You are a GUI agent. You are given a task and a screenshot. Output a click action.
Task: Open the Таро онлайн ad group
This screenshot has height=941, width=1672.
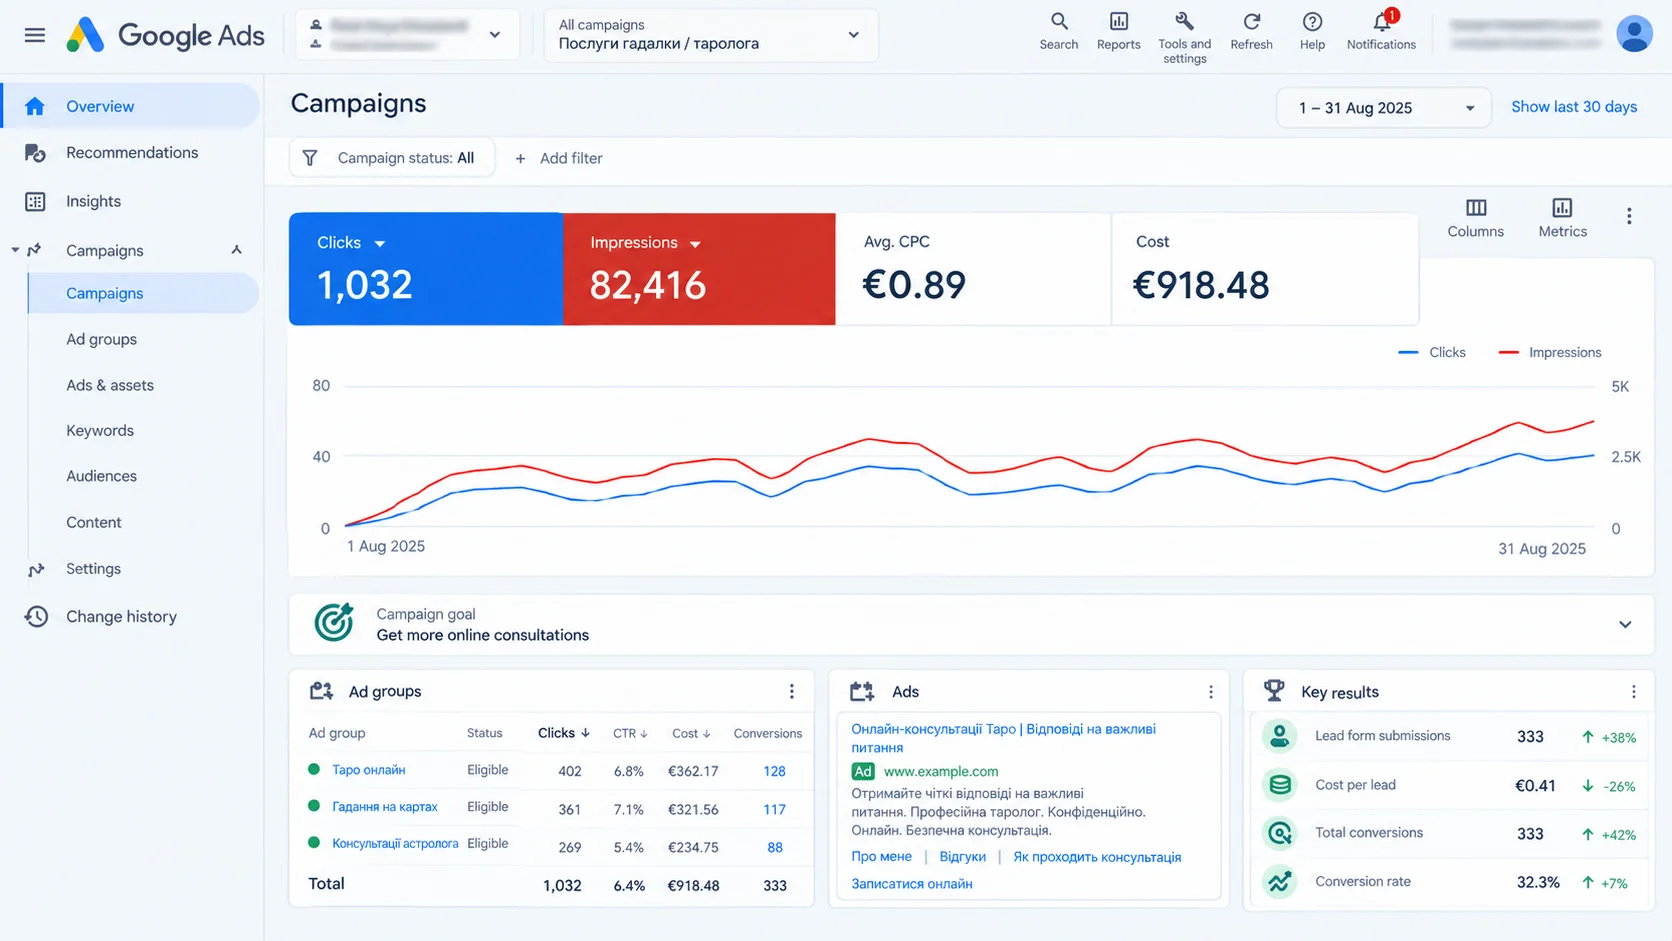369,770
